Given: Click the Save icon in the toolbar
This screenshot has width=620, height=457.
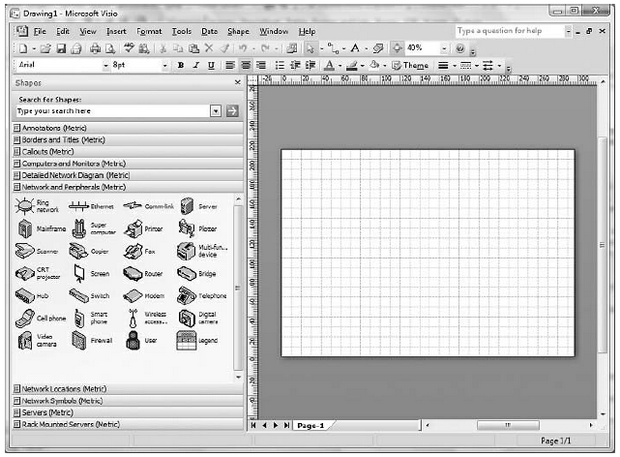Looking at the screenshot, I should (61, 48).
